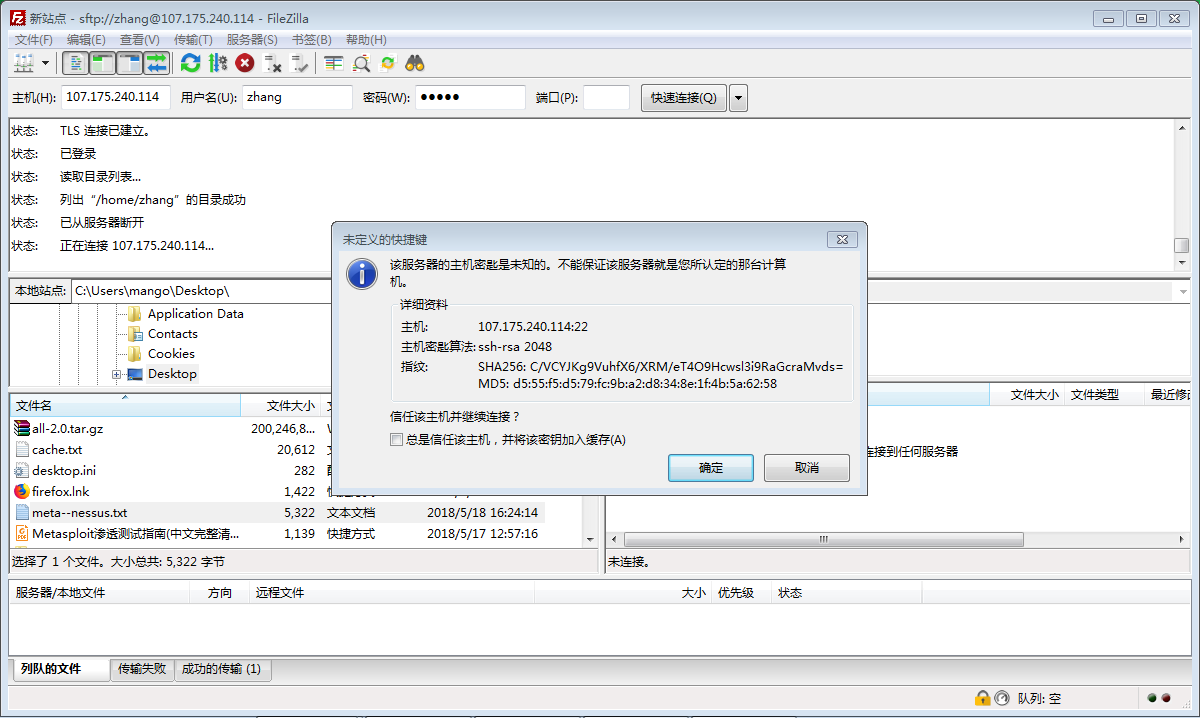Toggle directory comparison (magnifier icon)
The image size is (1200, 718).
pos(361,63)
